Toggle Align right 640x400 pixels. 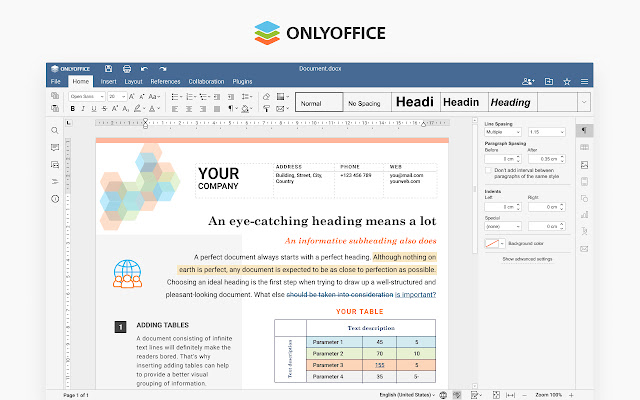(203, 109)
